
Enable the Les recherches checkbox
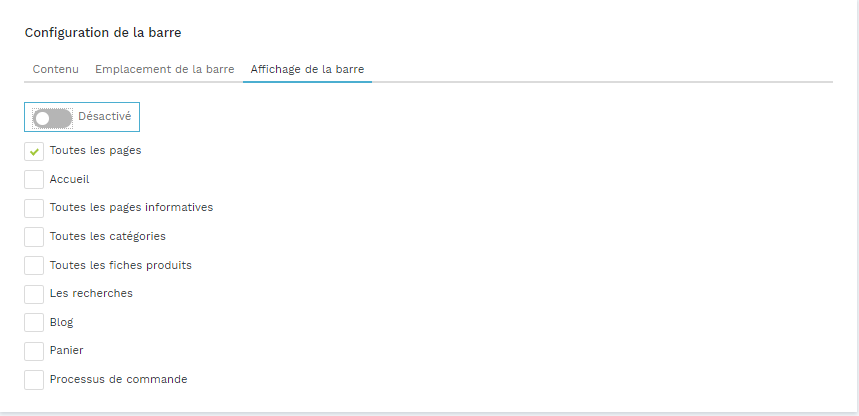(x=34, y=294)
